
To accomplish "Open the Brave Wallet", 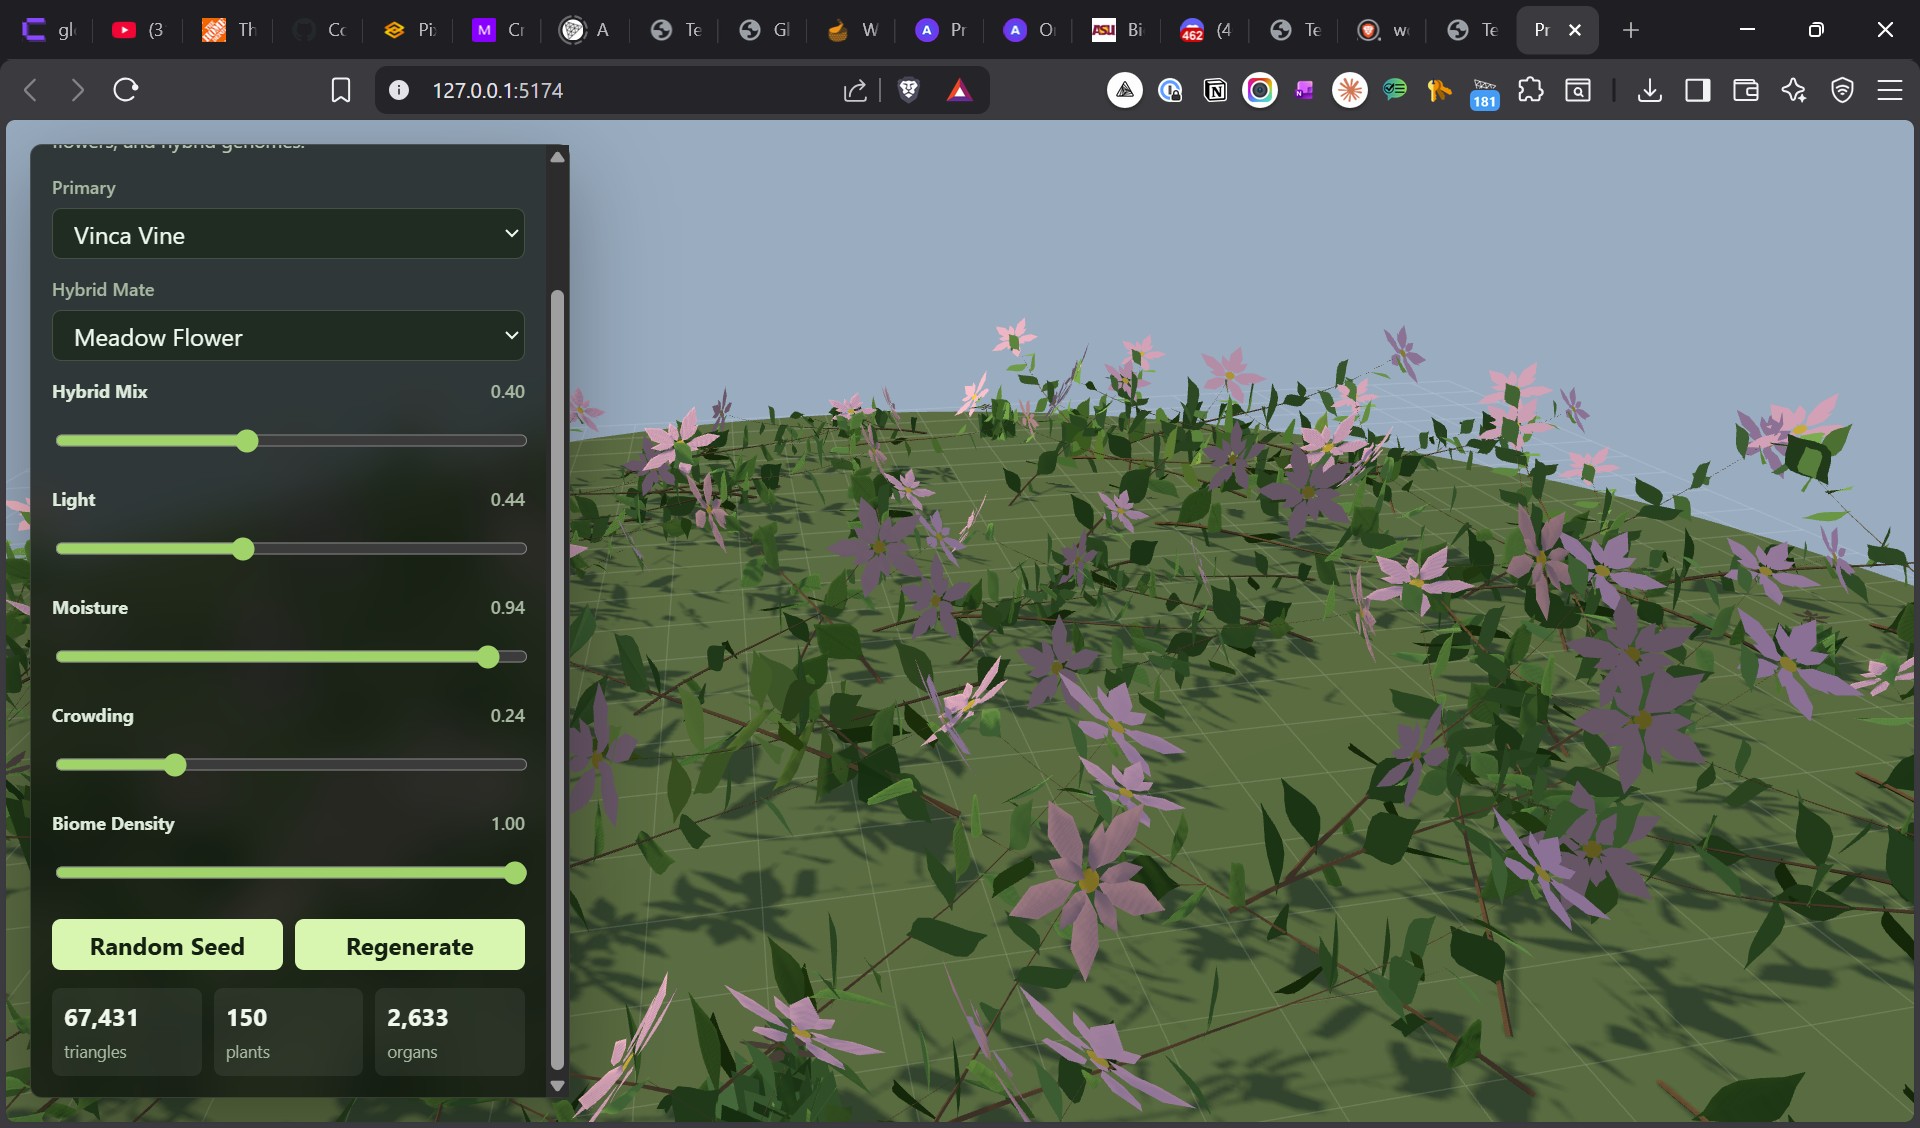I will click(x=1746, y=90).
